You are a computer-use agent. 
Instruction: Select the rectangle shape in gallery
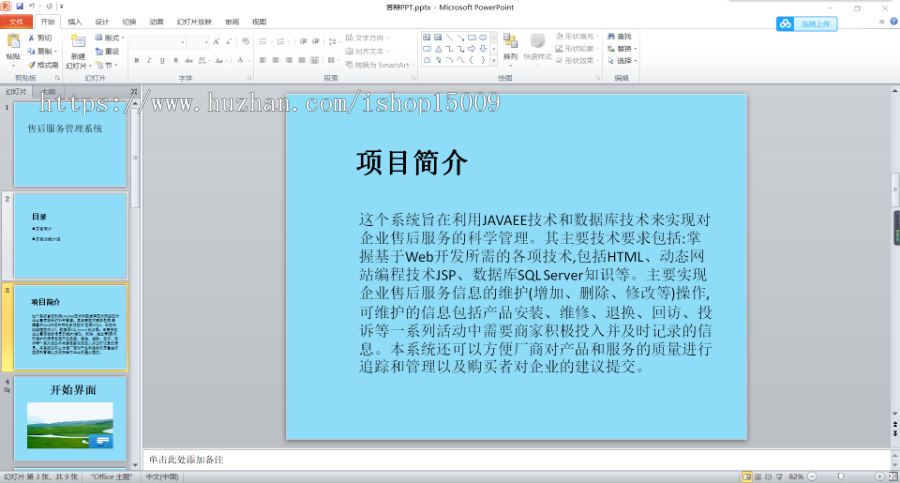pos(472,37)
